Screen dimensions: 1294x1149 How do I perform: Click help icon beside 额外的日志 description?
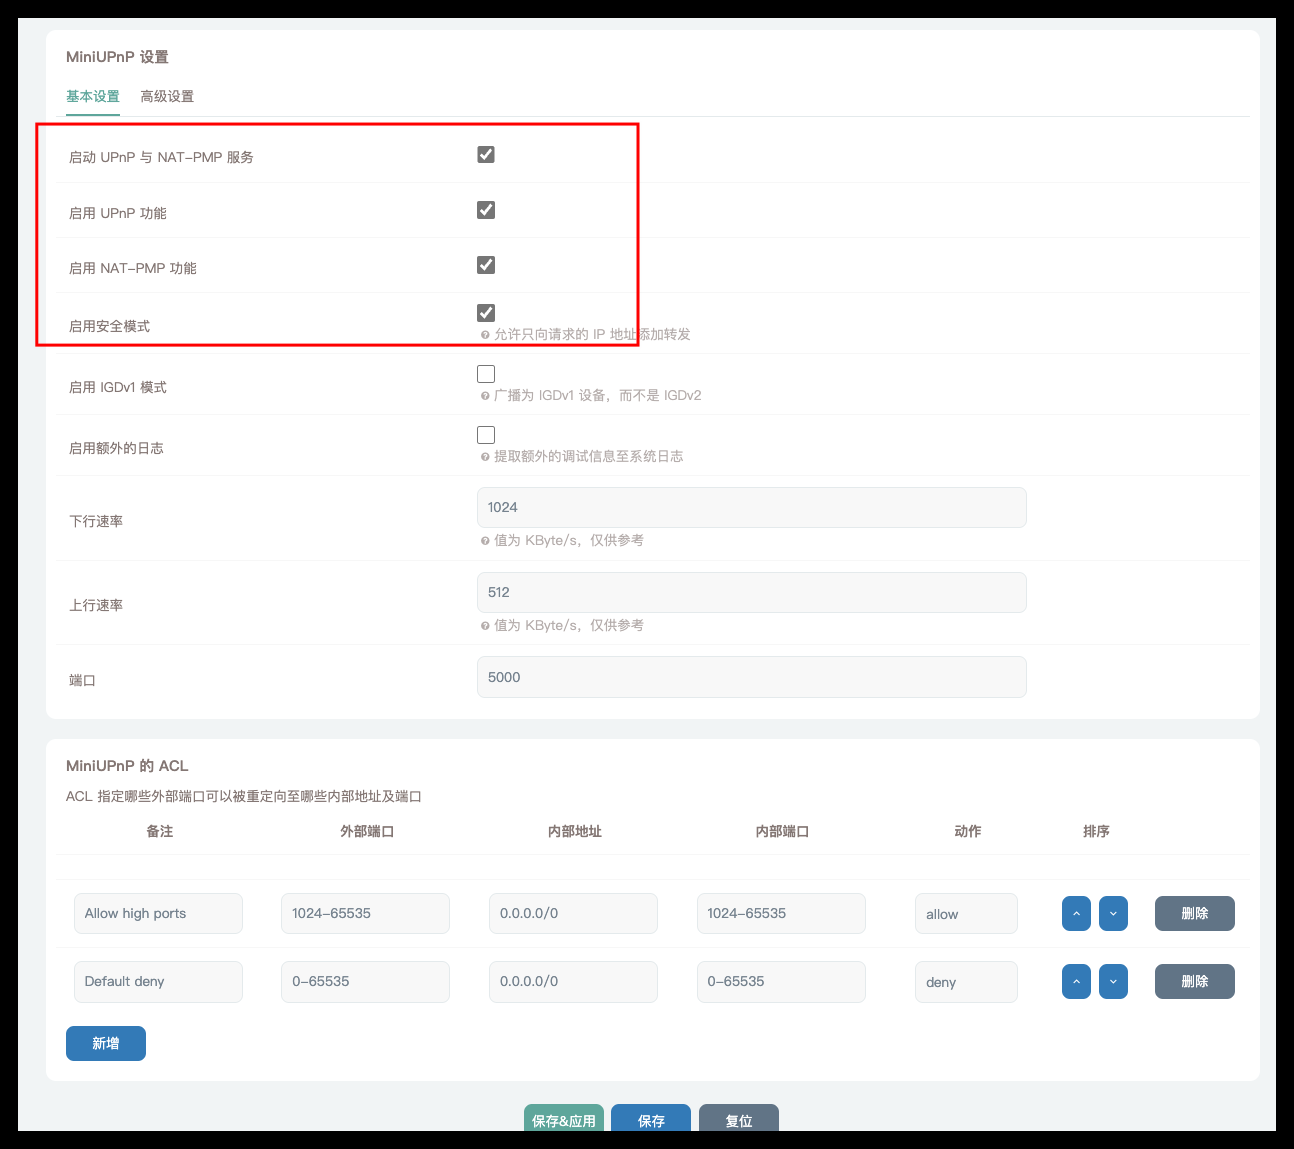[485, 457]
